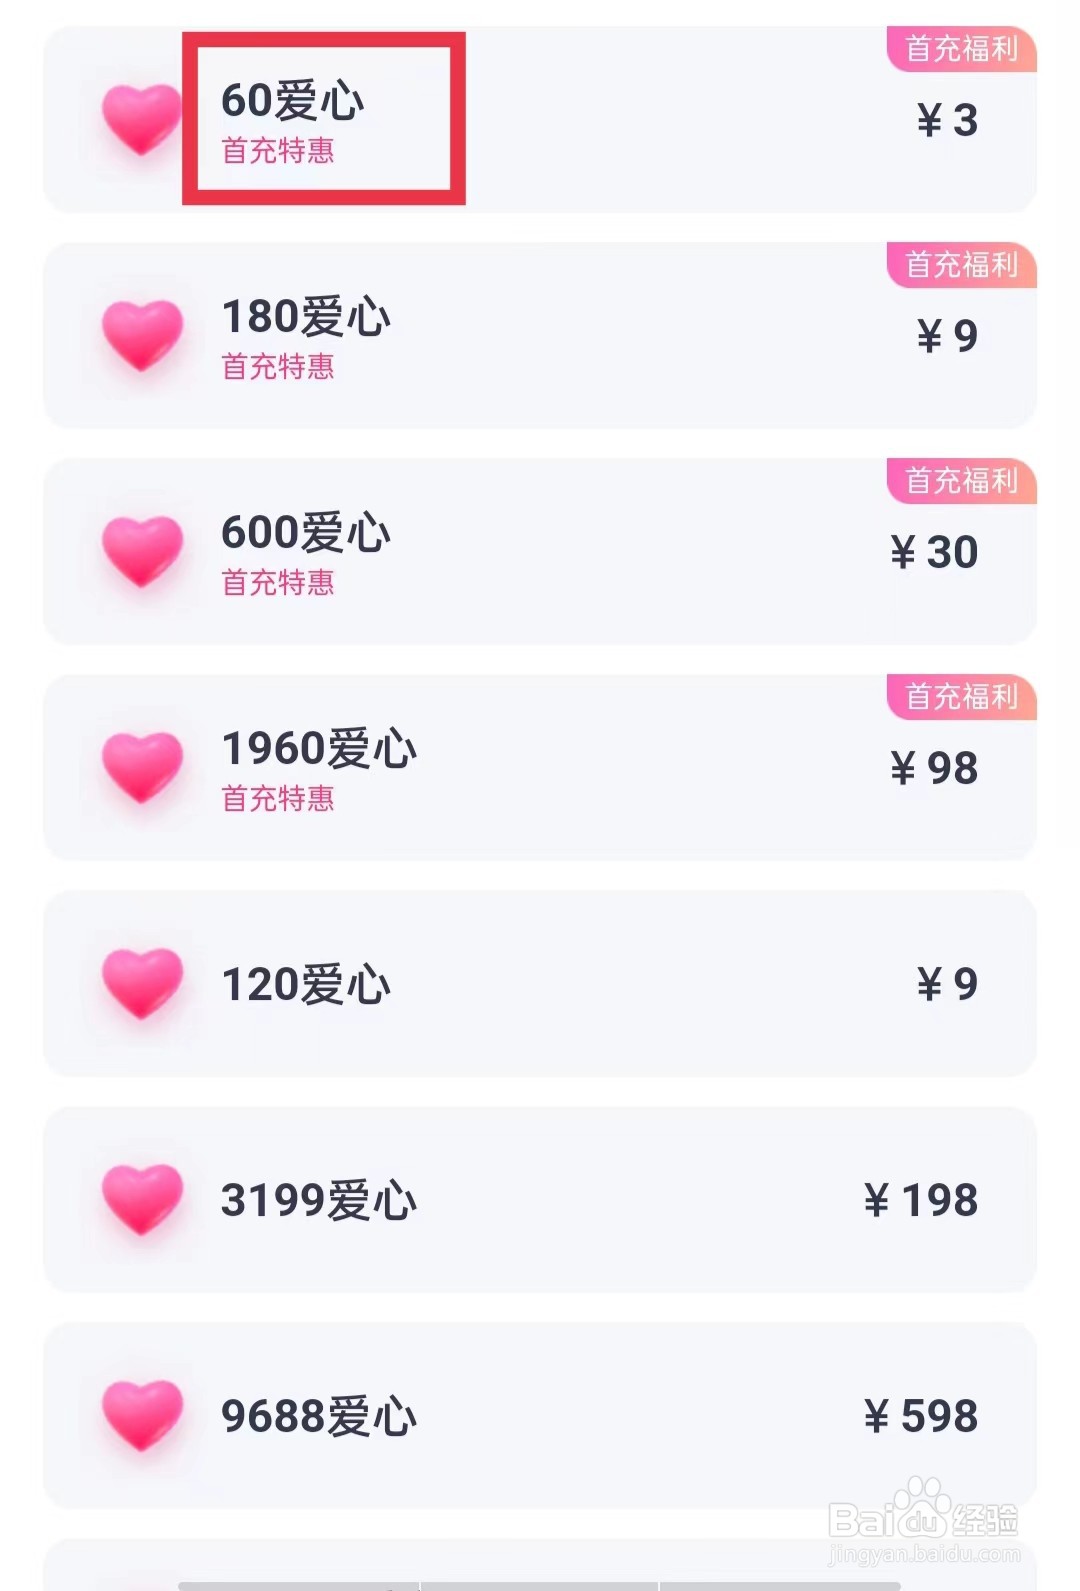
Task: Click the ¥198 price for 3199爱心
Action: (921, 1200)
